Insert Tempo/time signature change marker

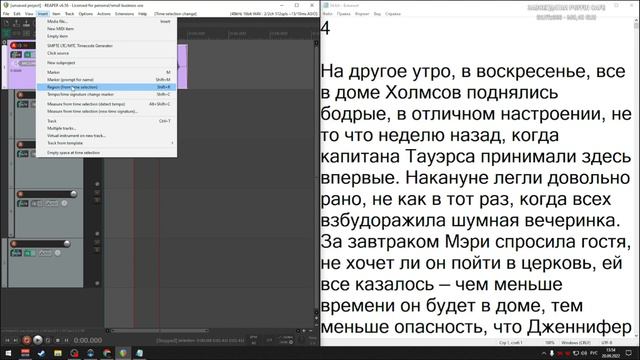click(107, 94)
